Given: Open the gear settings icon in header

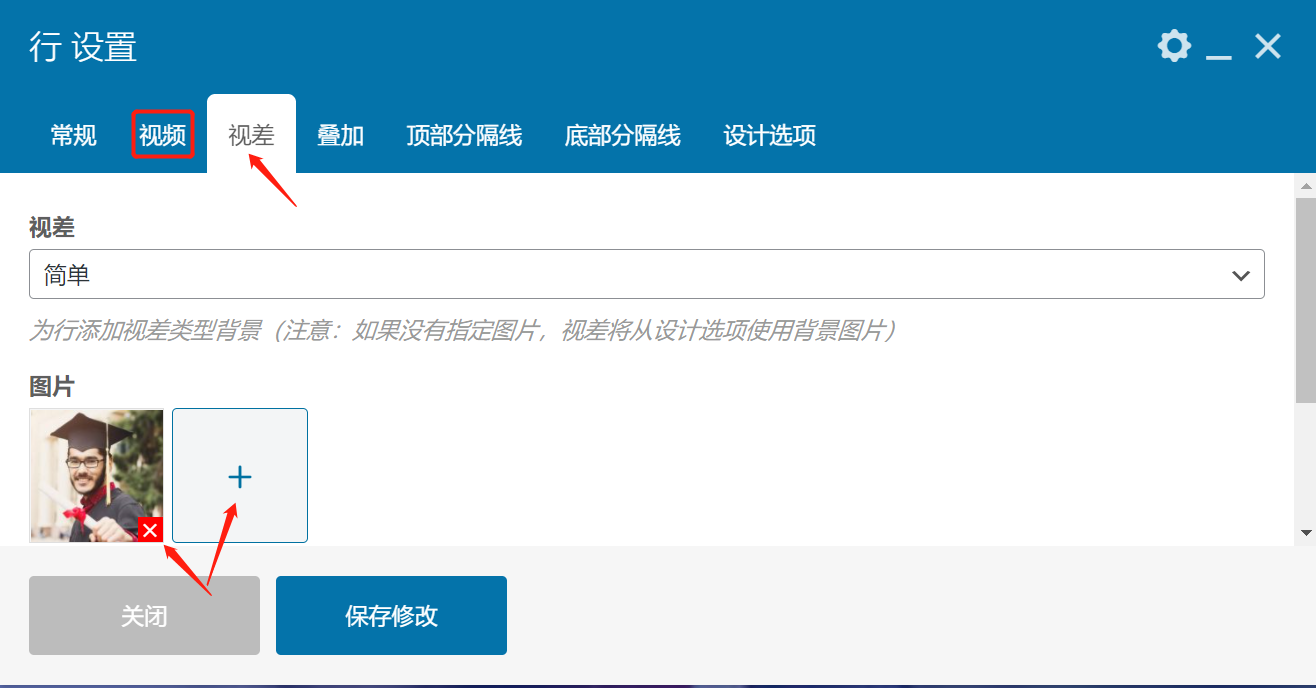Looking at the screenshot, I should point(1174,46).
